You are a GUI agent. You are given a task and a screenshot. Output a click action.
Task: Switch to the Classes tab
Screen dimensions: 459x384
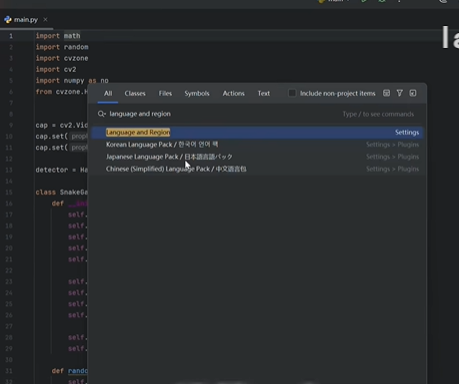coord(135,94)
